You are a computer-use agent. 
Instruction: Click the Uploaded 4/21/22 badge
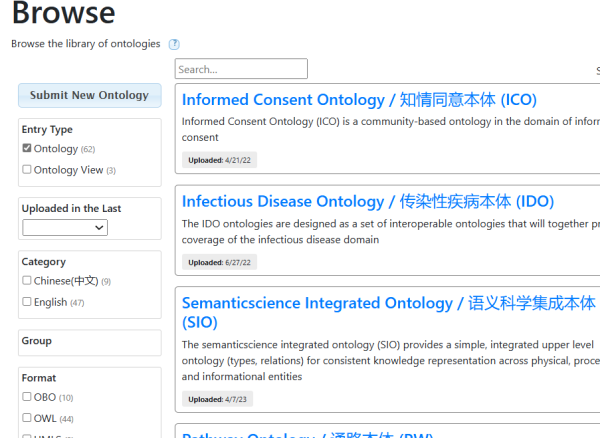point(220,160)
